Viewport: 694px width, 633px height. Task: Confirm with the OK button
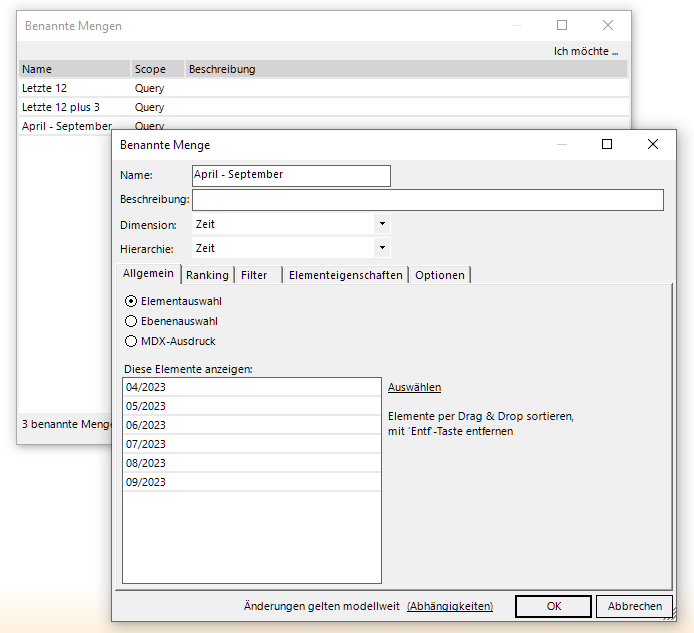click(554, 606)
